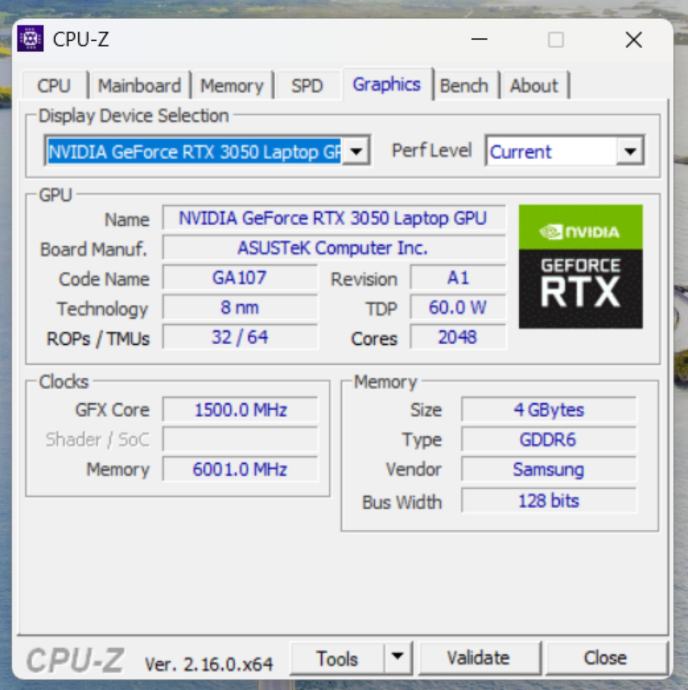Click the 'Board Manuf.' label
Image resolution: width=688 pixels, height=690 pixels.
93,250
